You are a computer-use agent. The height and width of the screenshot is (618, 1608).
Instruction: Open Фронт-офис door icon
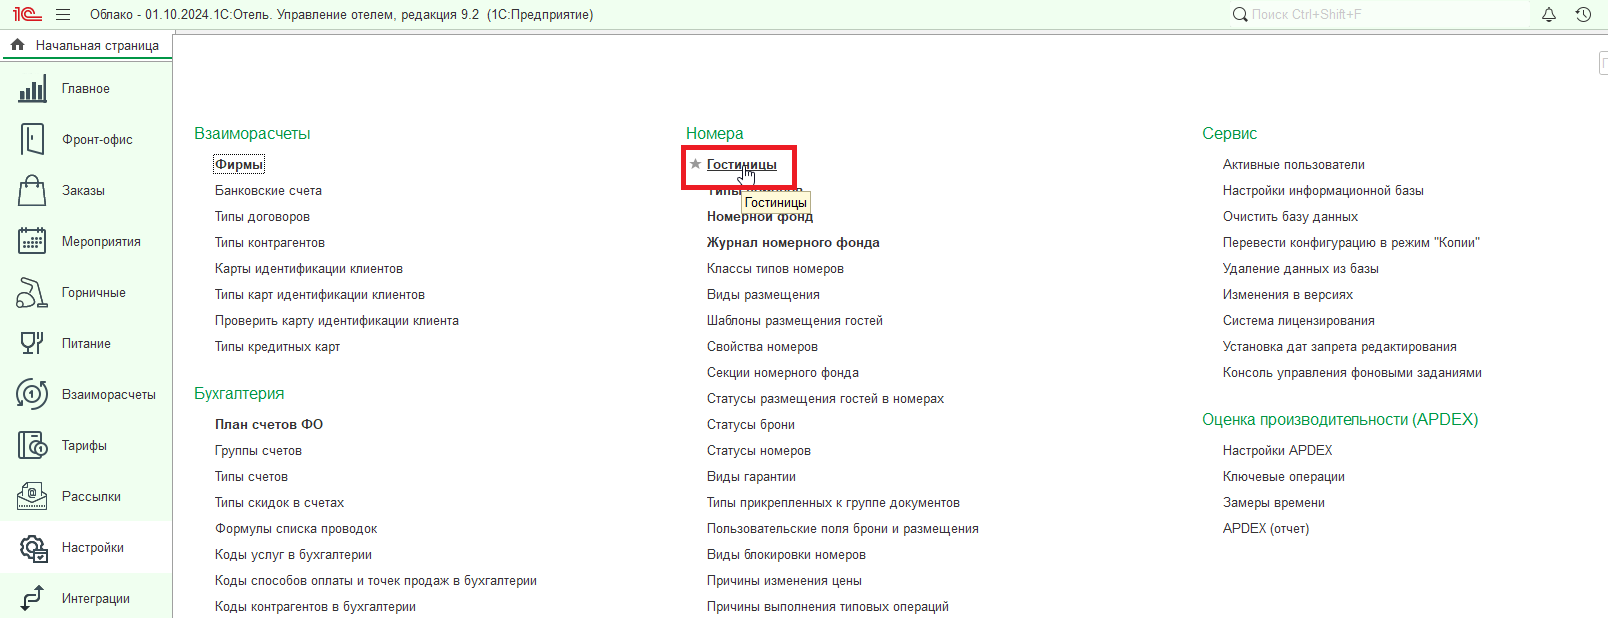click(x=32, y=140)
